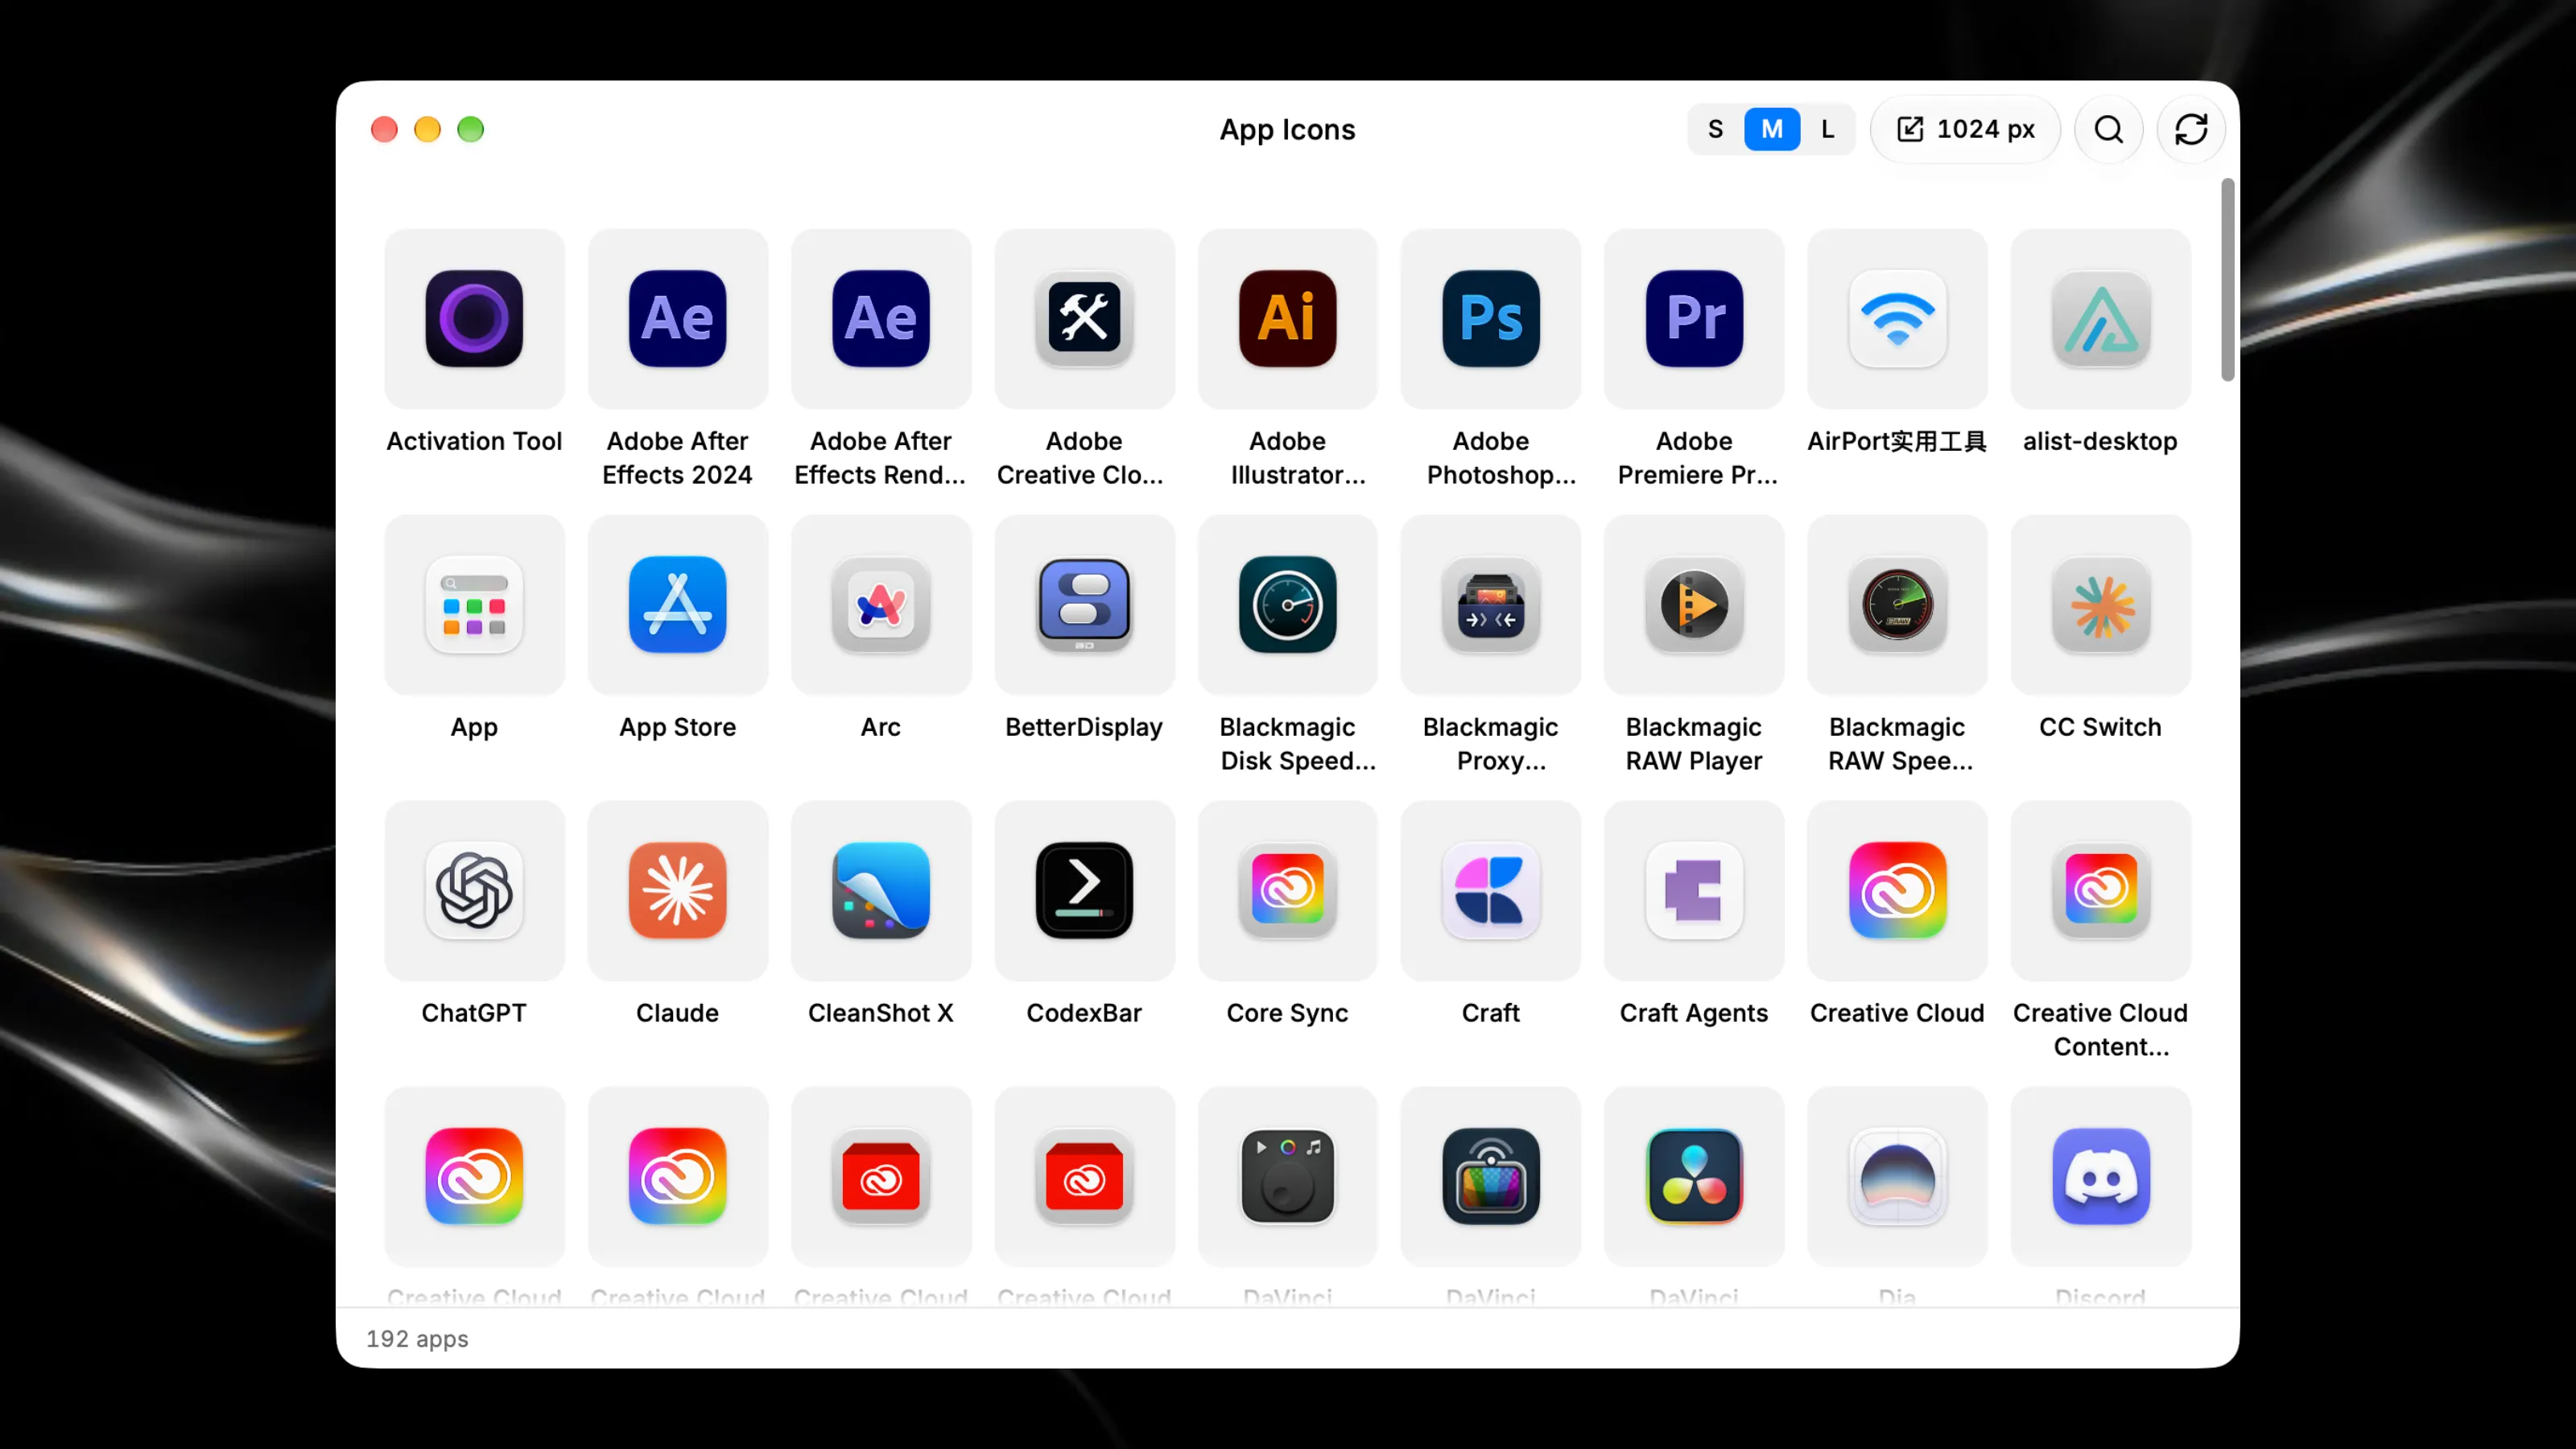Click the Blackmagic Disk Speed Test icon

[x=1287, y=604]
